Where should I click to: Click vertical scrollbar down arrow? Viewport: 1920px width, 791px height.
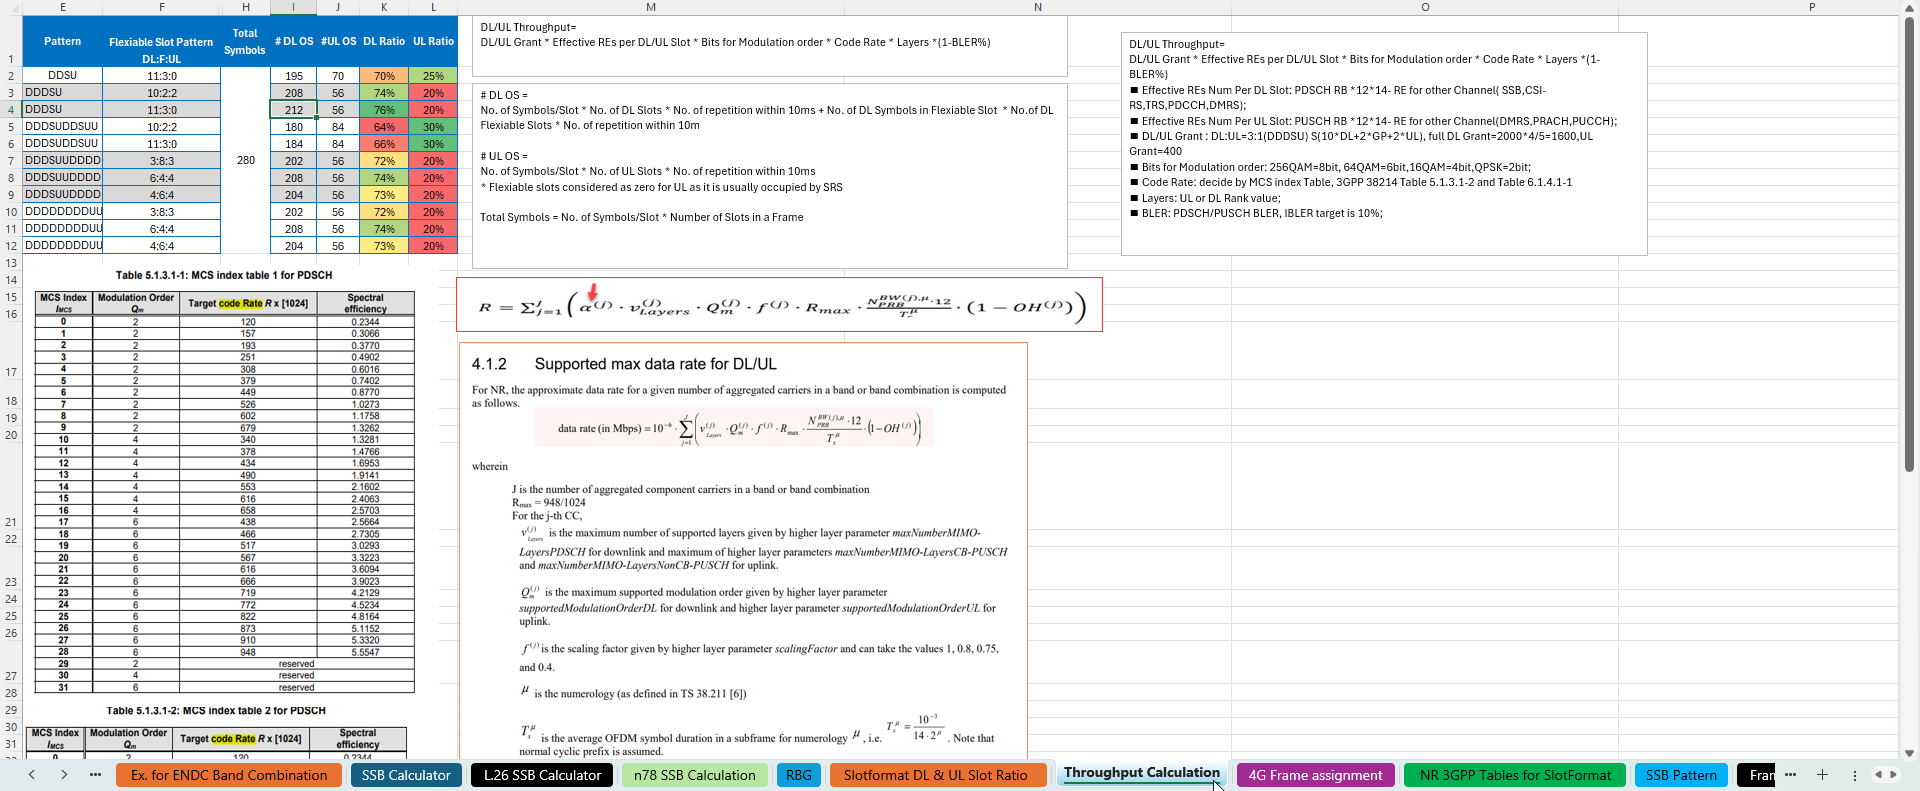point(1909,753)
